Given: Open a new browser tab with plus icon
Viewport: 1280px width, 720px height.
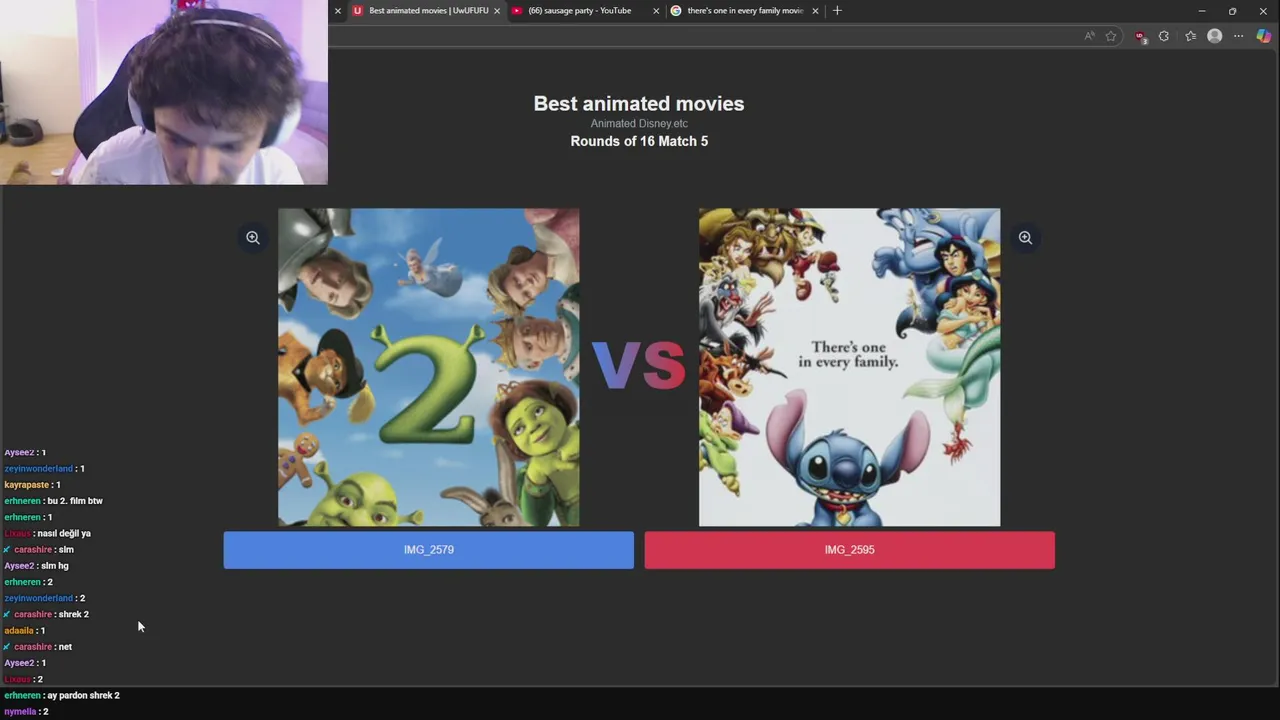Looking at the screenshot, I should tap(837, 11).
